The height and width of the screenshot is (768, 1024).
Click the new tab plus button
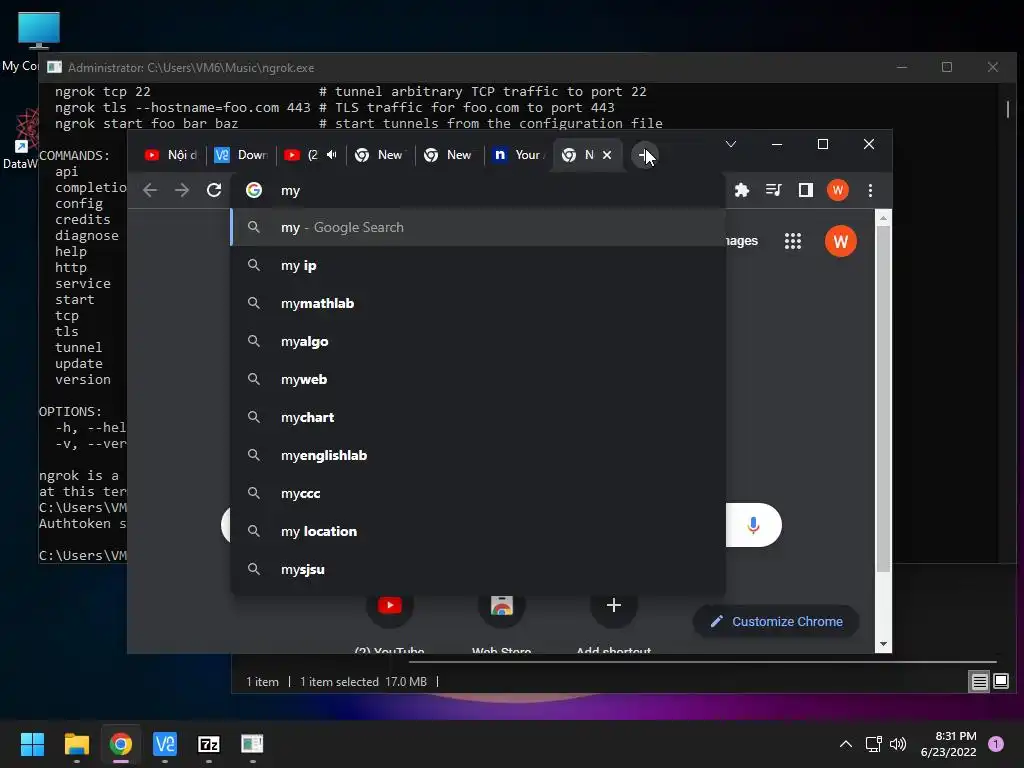(644, 155)
